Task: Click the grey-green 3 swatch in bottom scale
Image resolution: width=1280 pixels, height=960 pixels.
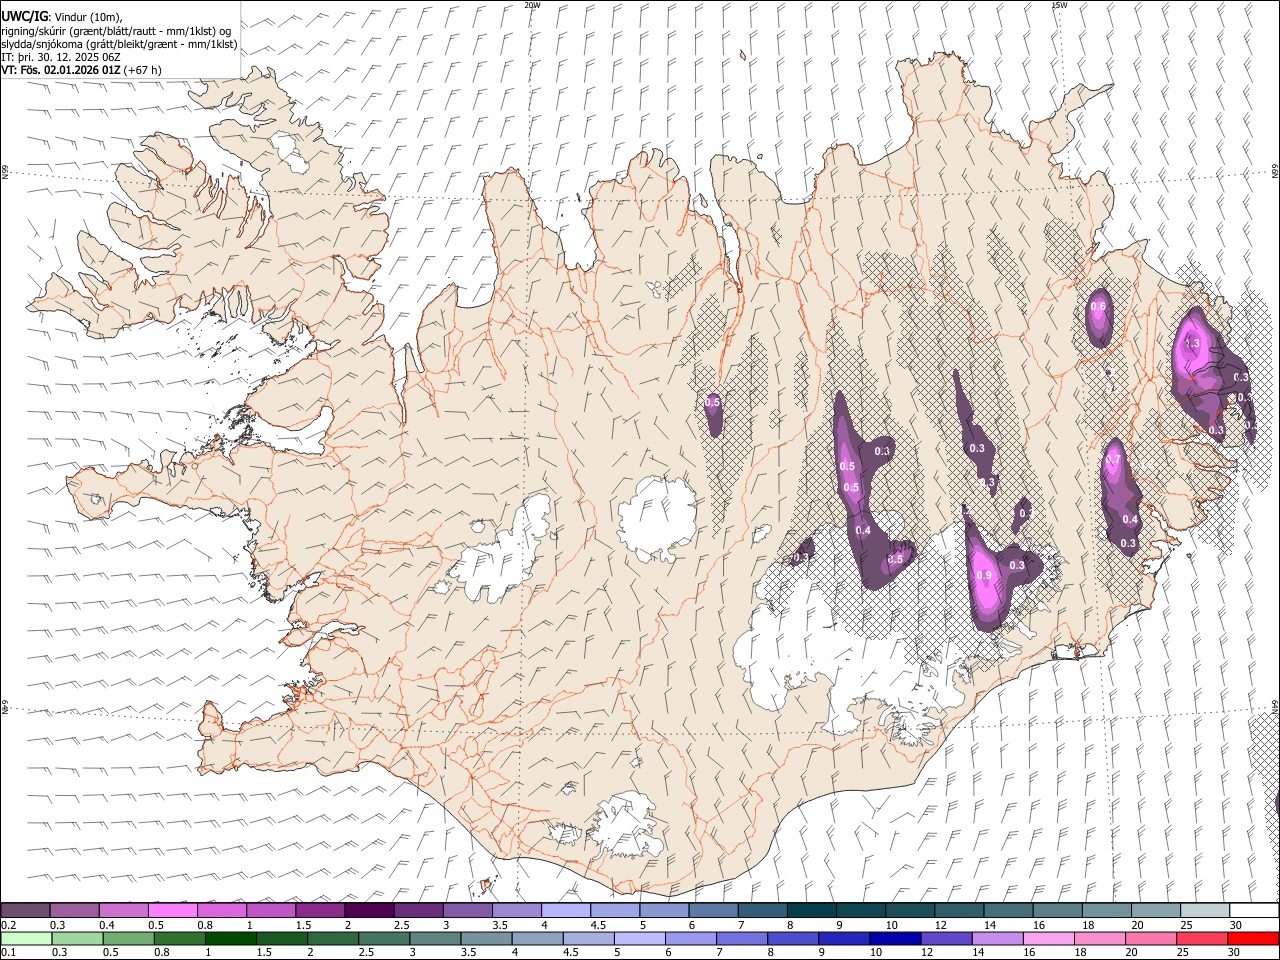Action: tap(435, 938)
